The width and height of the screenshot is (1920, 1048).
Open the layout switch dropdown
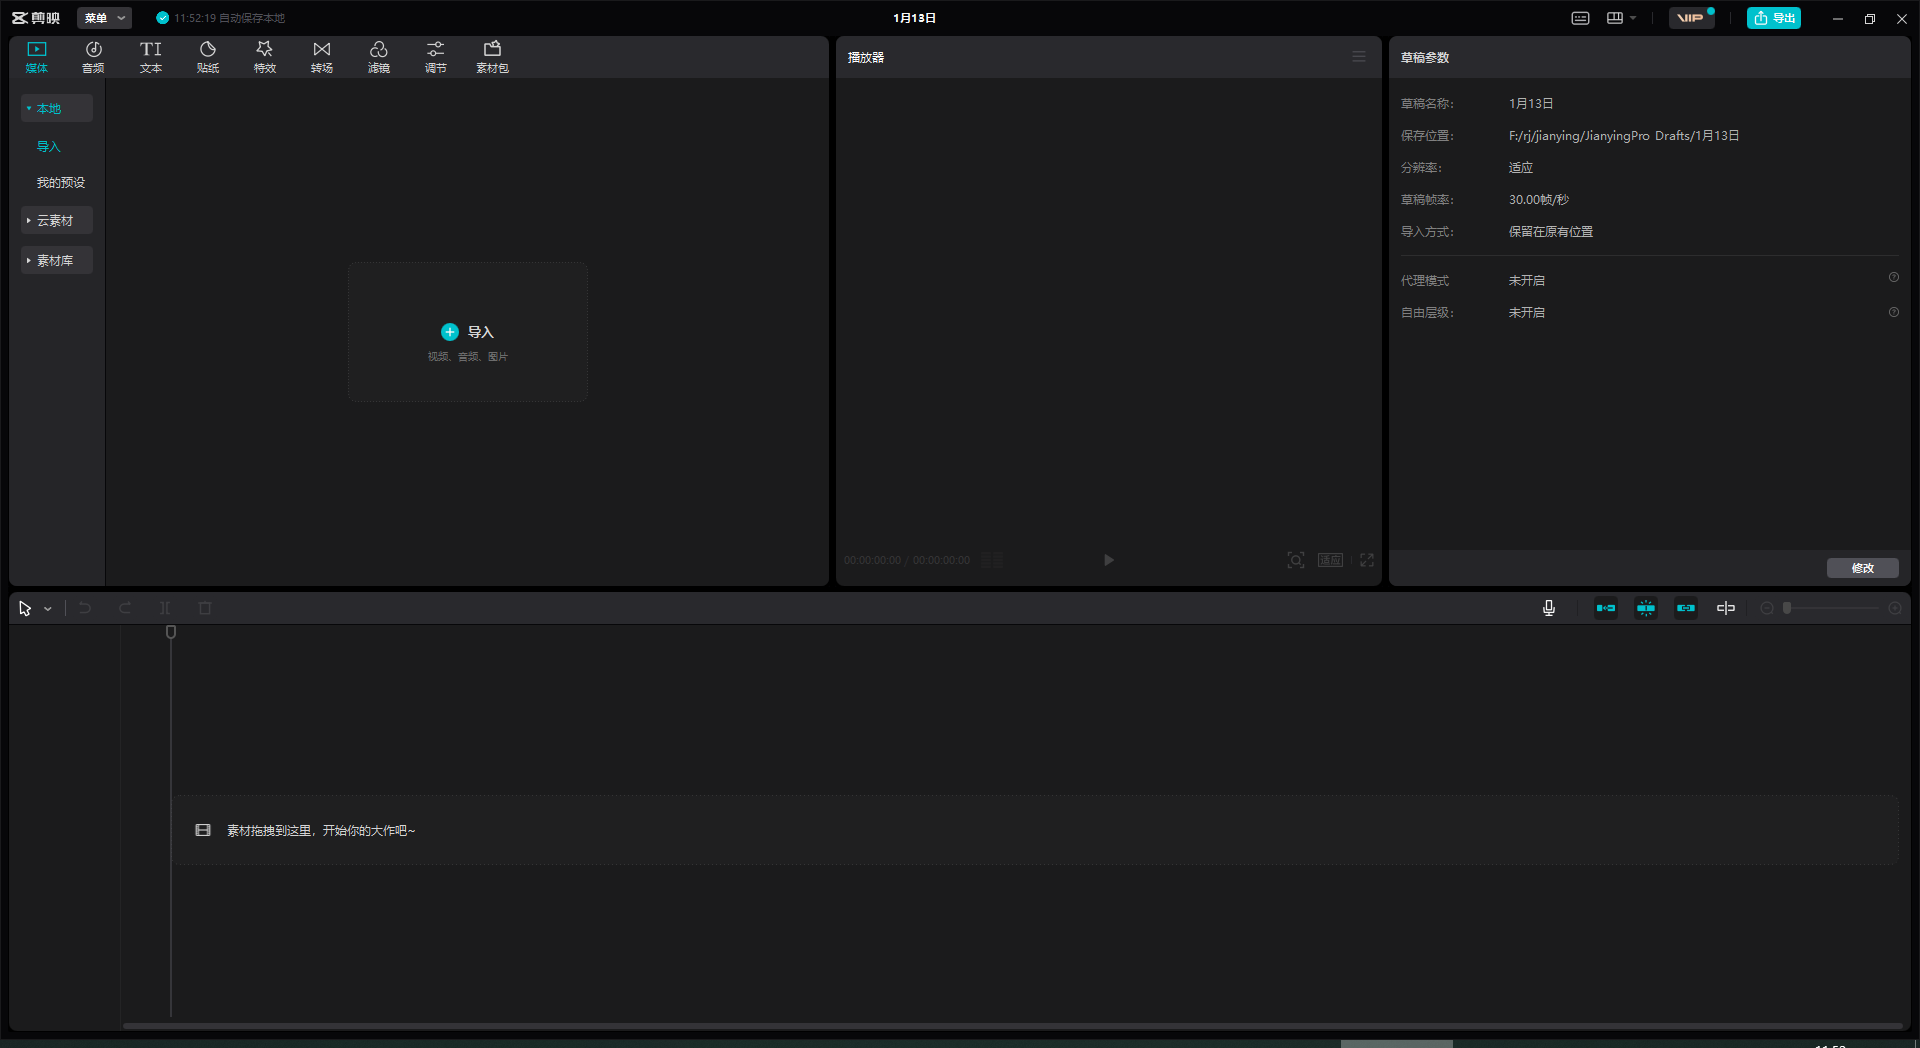pos(1621,18)
